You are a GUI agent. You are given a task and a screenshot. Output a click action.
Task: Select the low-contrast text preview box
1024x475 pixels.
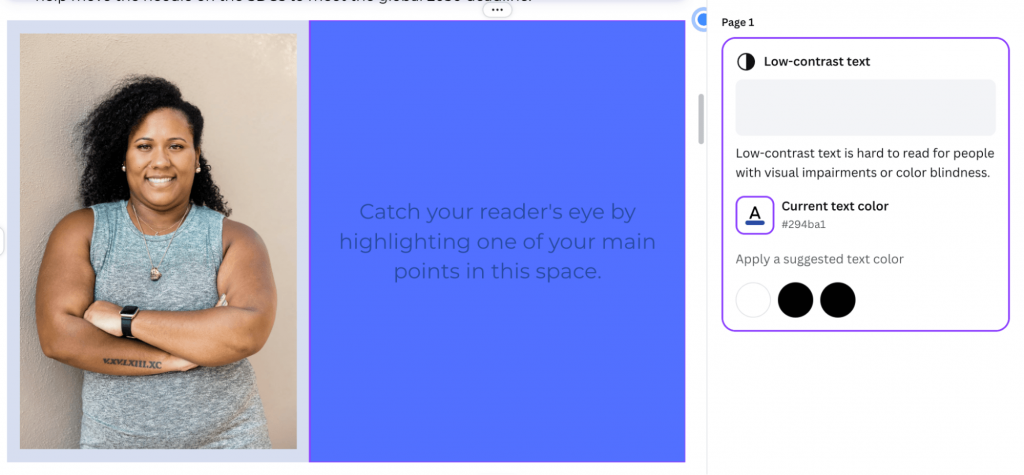point(865,107)
